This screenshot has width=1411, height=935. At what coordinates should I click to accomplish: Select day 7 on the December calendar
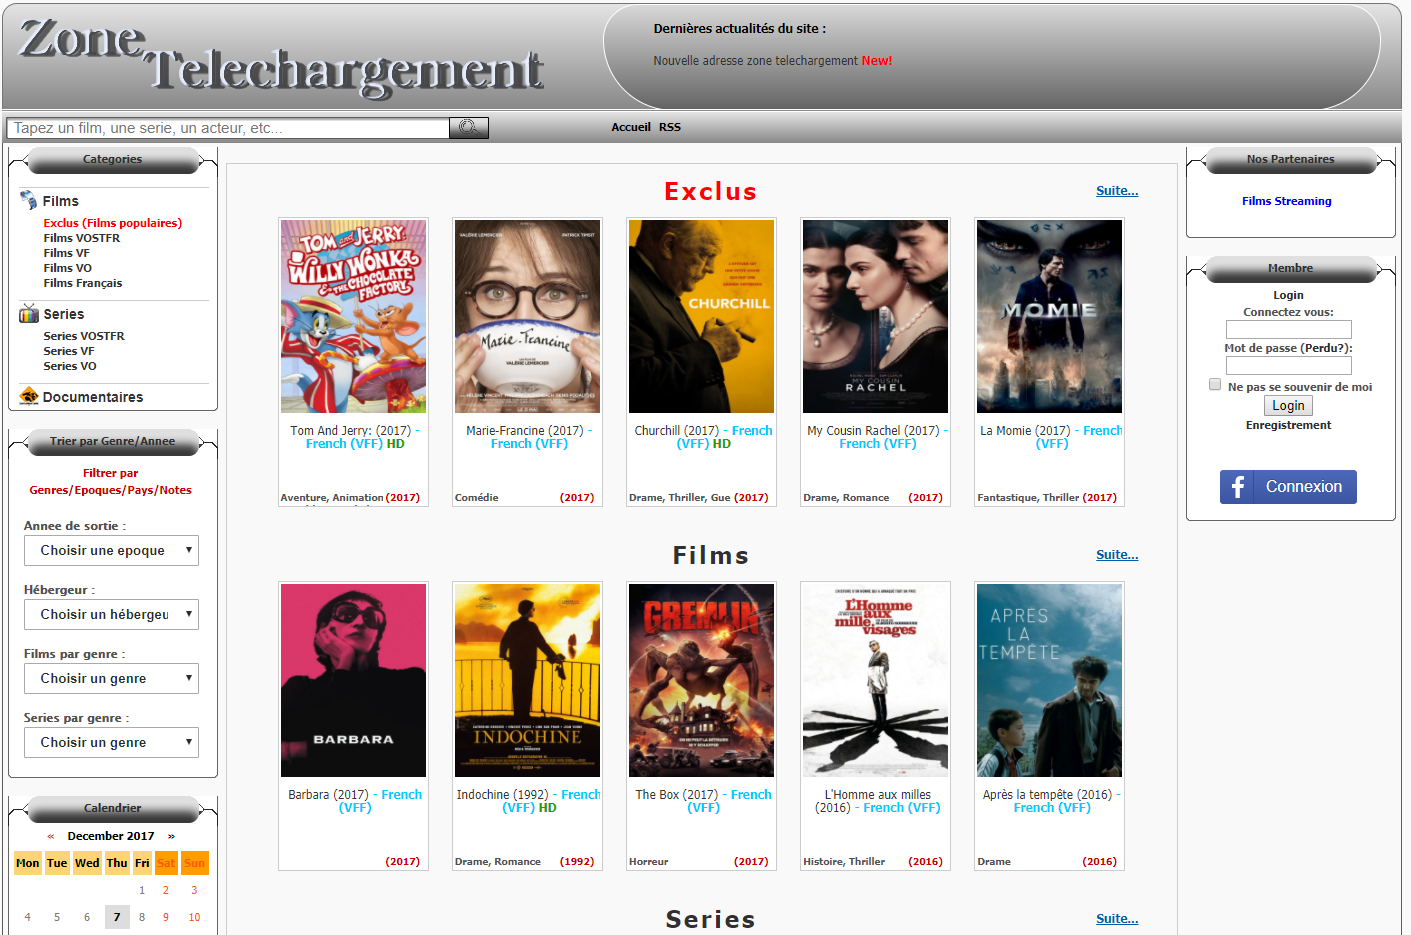(116, 916)
